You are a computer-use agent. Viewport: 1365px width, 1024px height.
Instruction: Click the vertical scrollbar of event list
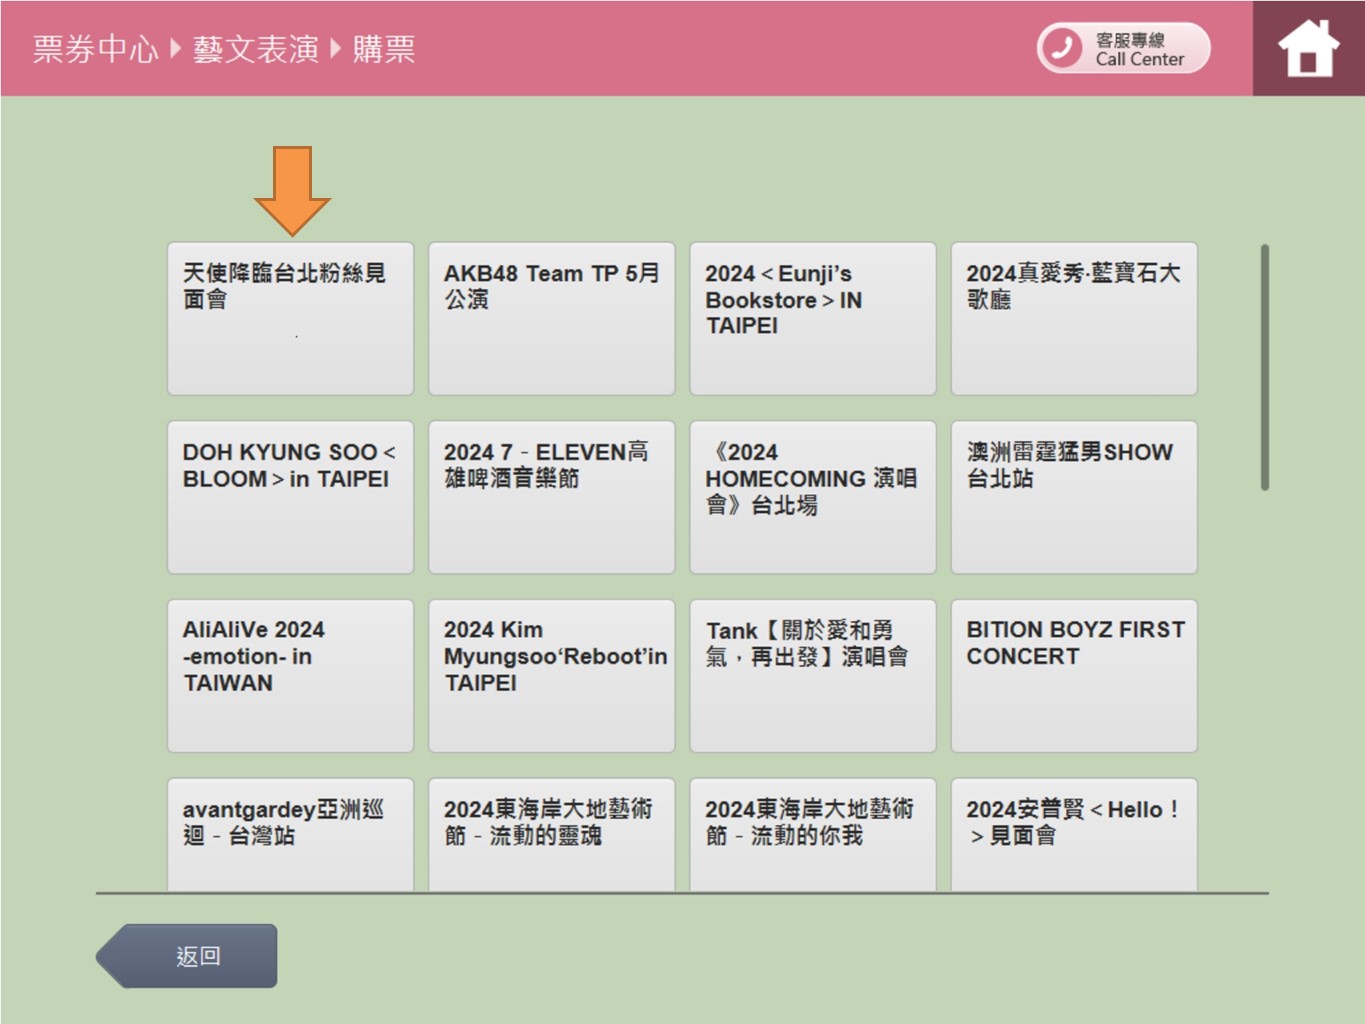pyautogui.click(x=1265, y=367)
